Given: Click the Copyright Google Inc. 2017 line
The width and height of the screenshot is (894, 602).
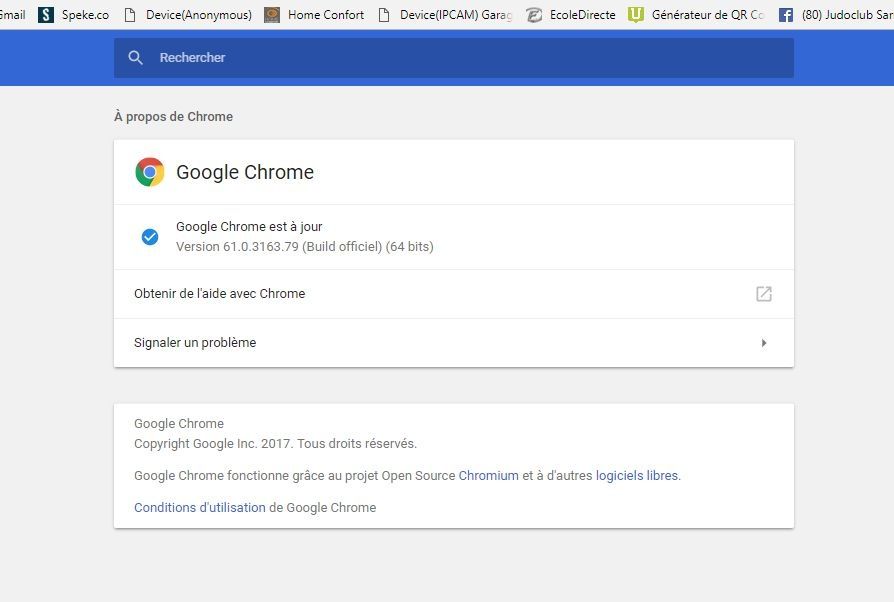Looking at the screenshot, I should (275, 444).
